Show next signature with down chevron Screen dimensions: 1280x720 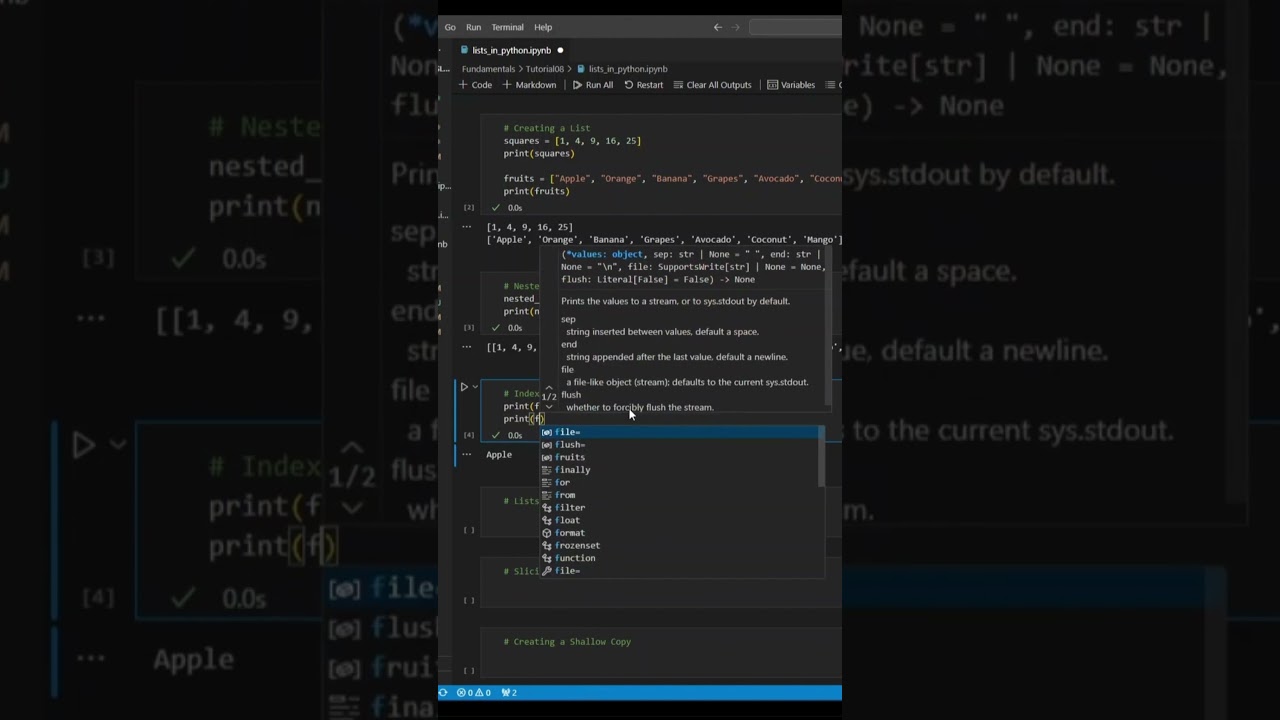(x=549, y=407)
